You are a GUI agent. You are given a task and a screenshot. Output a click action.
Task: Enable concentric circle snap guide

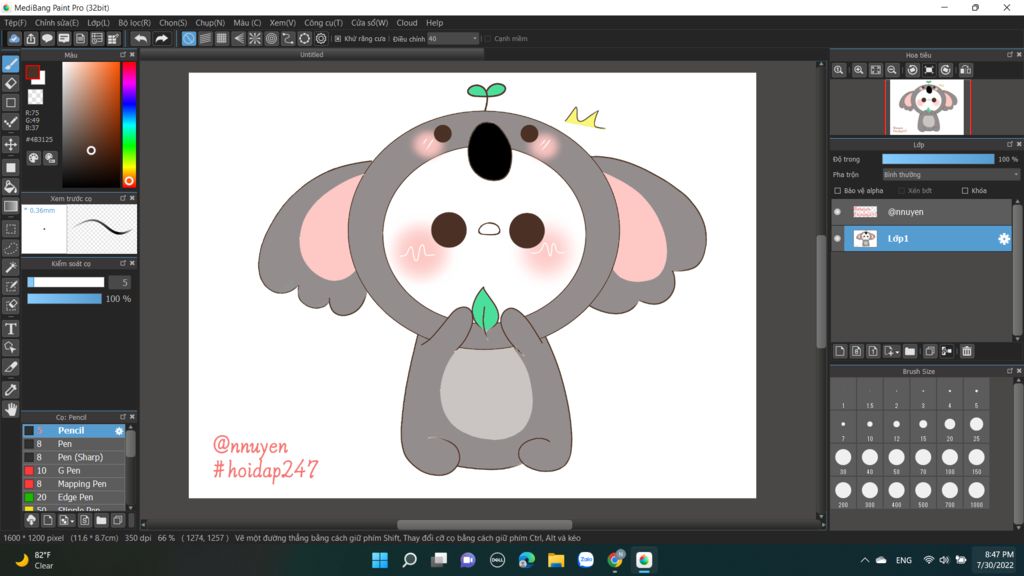click(x=272, y=39)
